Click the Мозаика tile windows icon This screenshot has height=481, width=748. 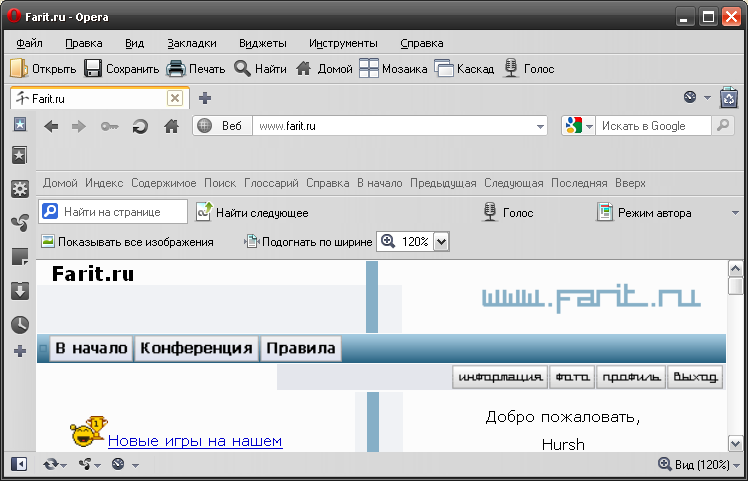coord(369,68)
